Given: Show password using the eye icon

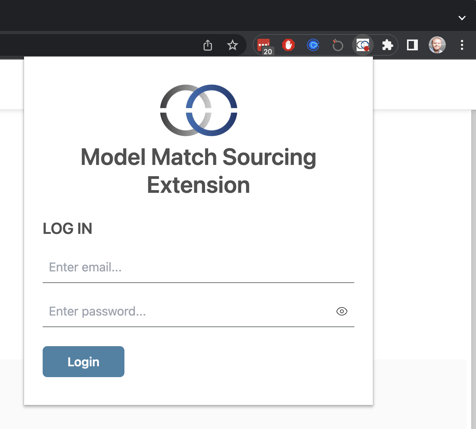Looking at the screenshot, I should click(x=342, y=311).
